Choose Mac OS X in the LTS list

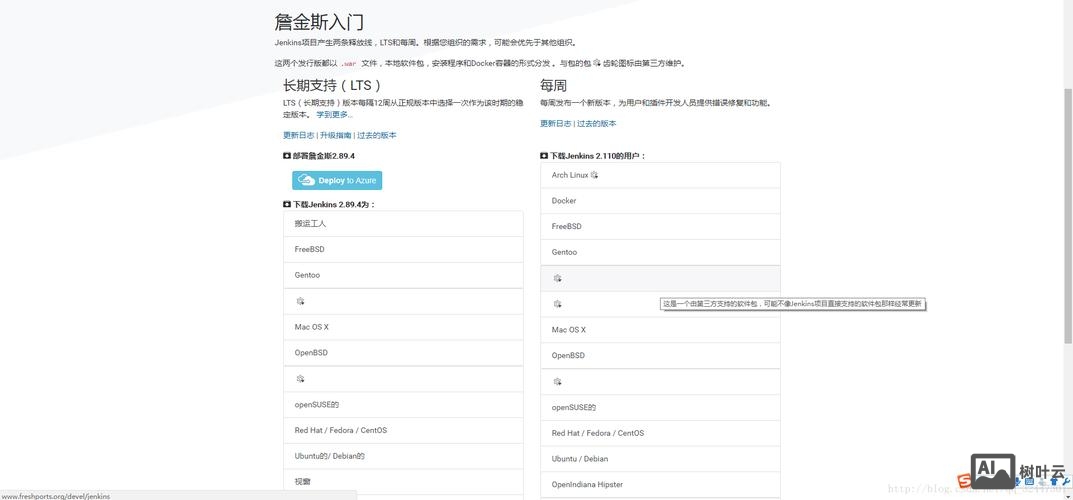(x=403, y=327)
